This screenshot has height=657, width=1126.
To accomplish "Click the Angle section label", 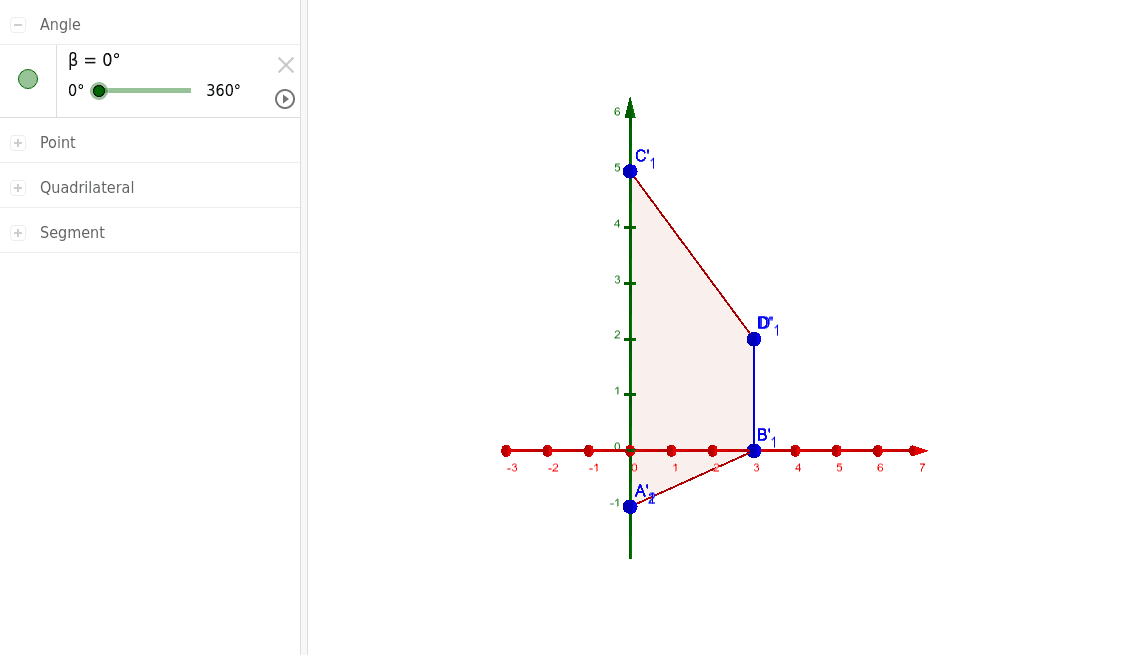I will point(60,24).
